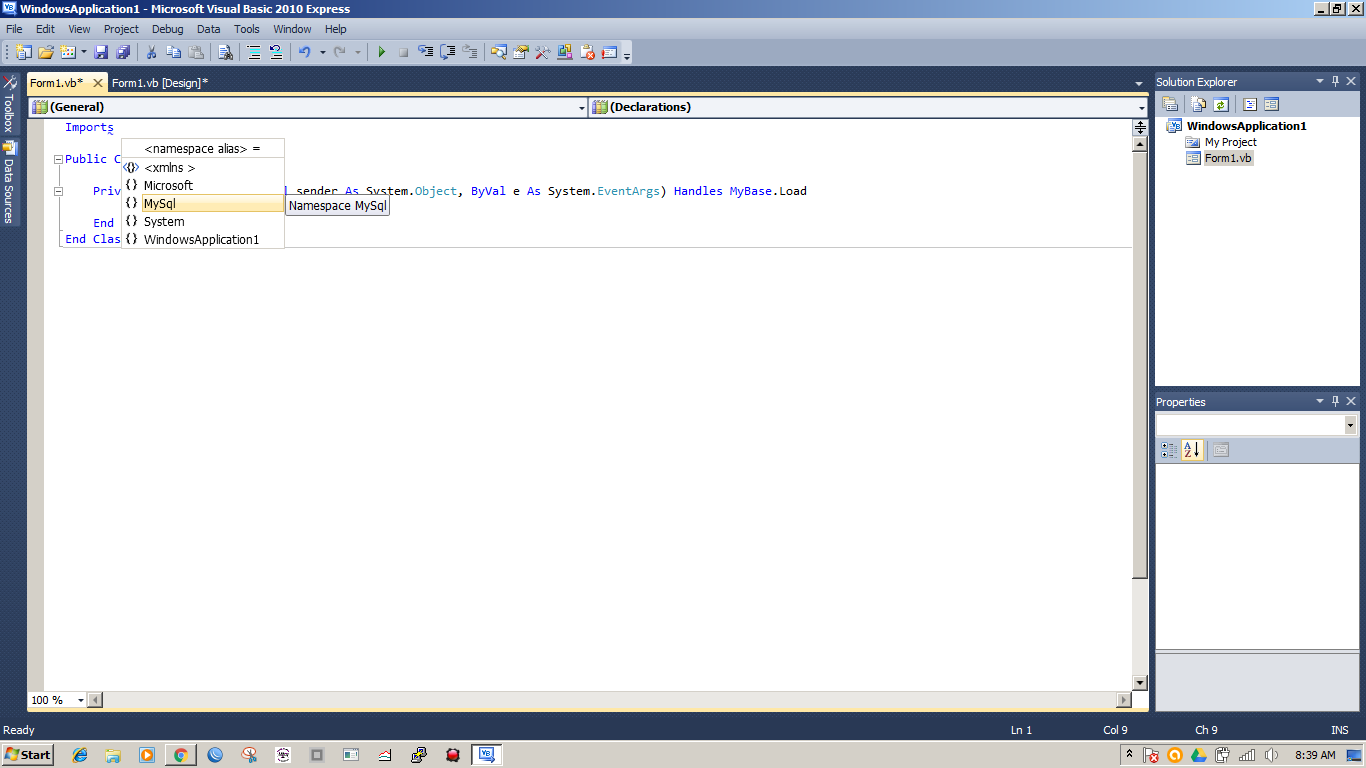Click the Open File folder icon
This screenshot has width=1366, height=768.
pyautogui.click(x=46, y=52)
